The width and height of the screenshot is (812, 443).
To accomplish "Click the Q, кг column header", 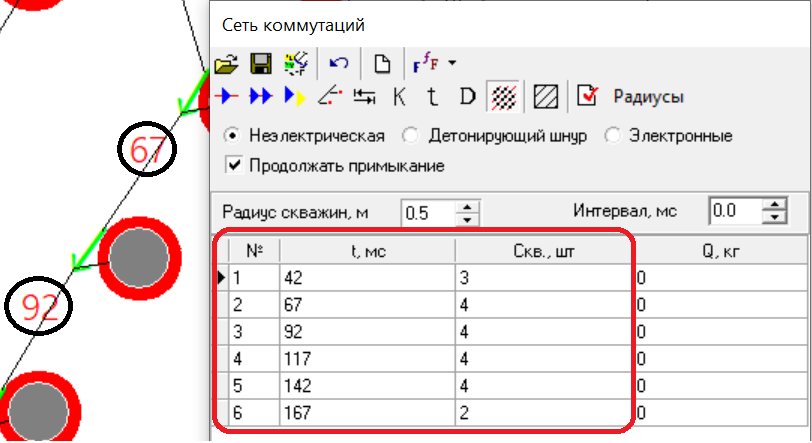I will click(721, 251).
